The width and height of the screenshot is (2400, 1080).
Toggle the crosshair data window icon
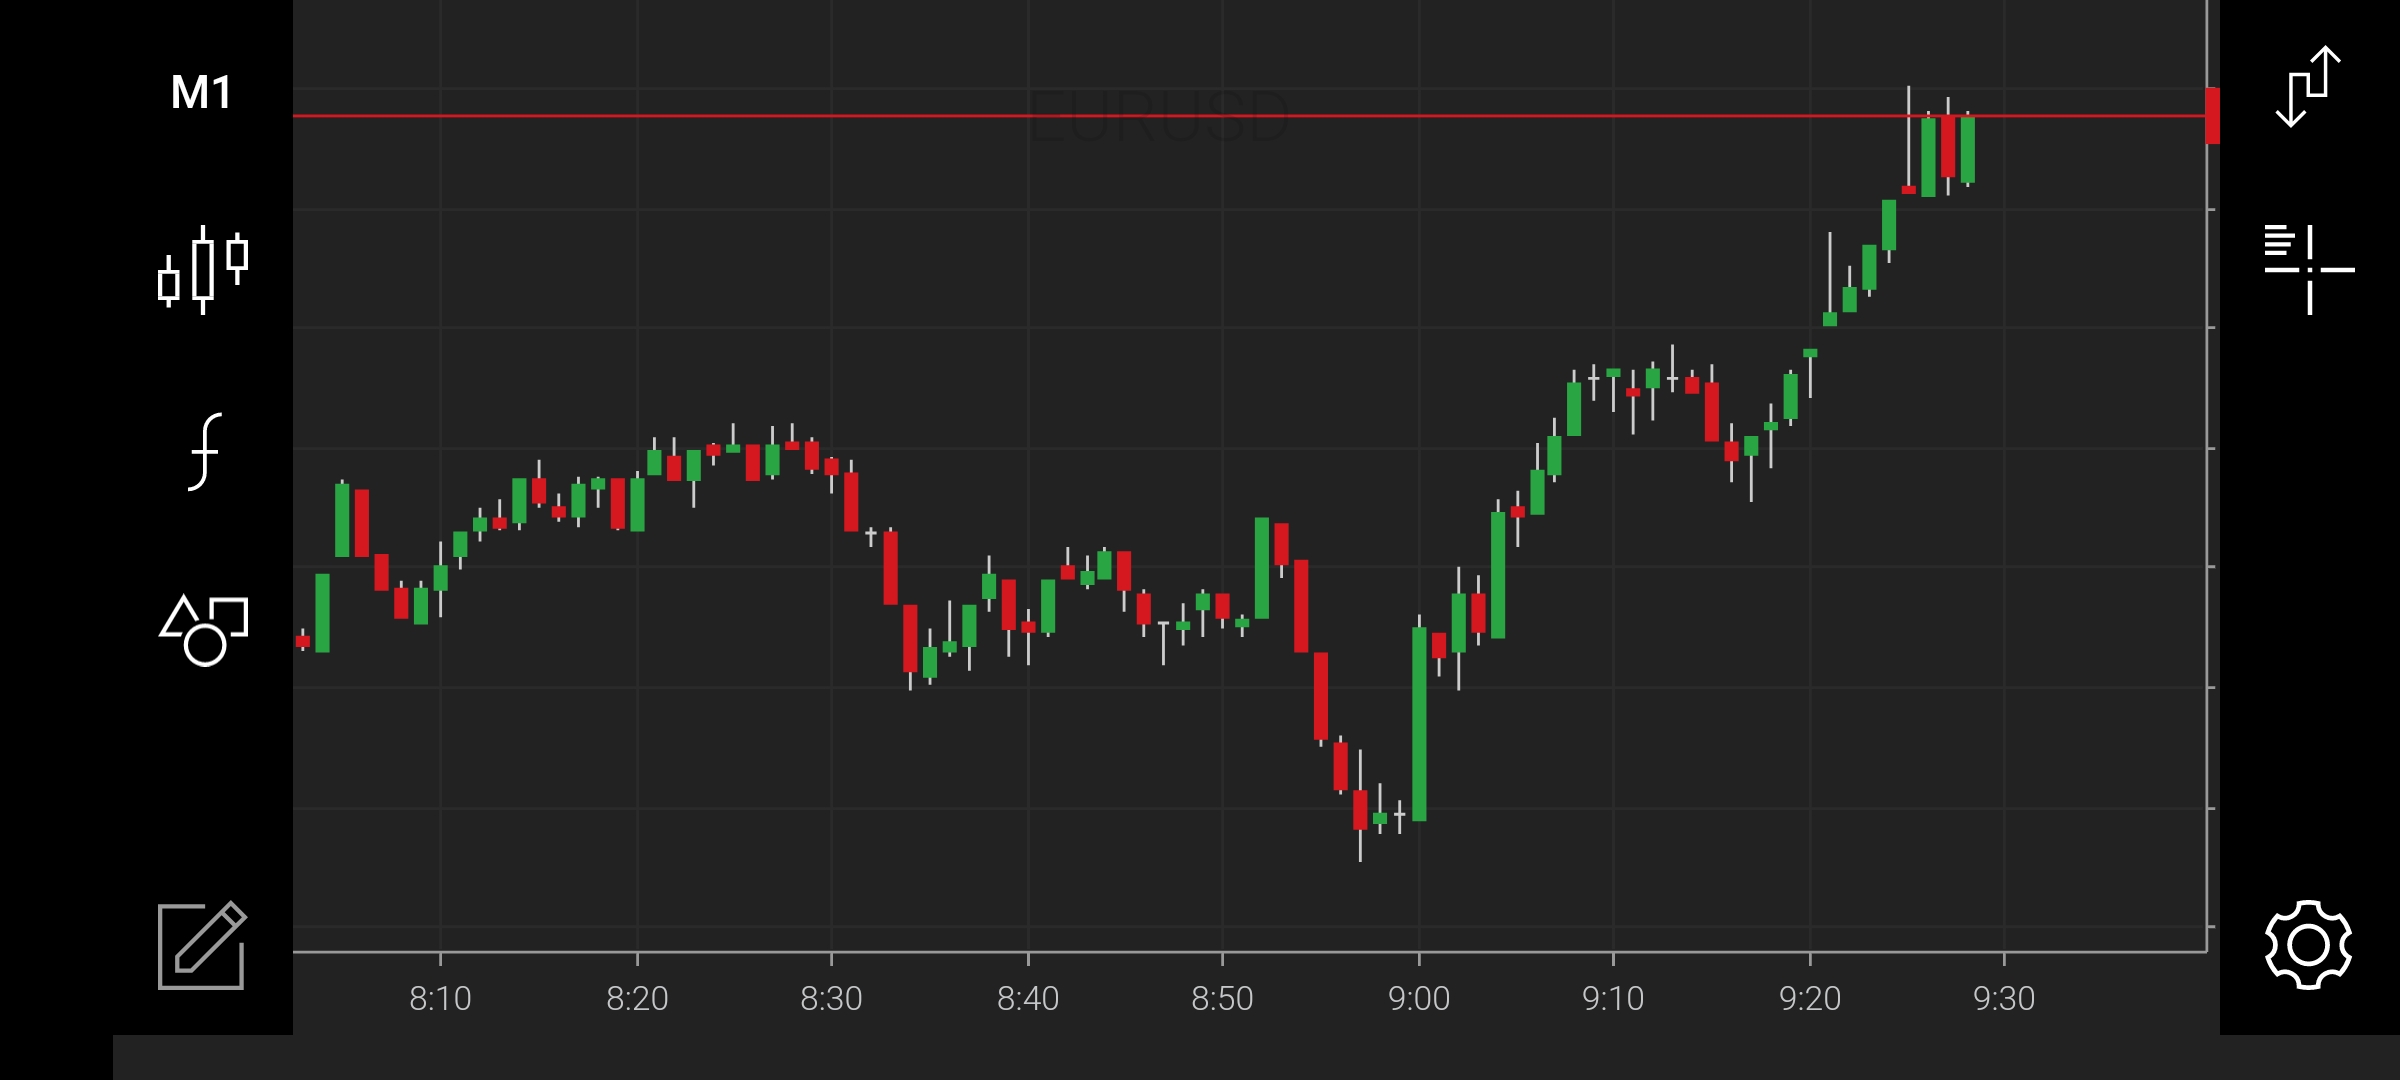[x=2309, y=269]
